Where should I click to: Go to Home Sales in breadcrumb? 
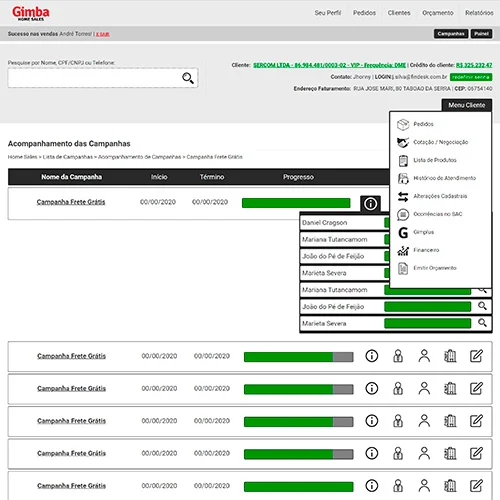click(x=22, y=157)
